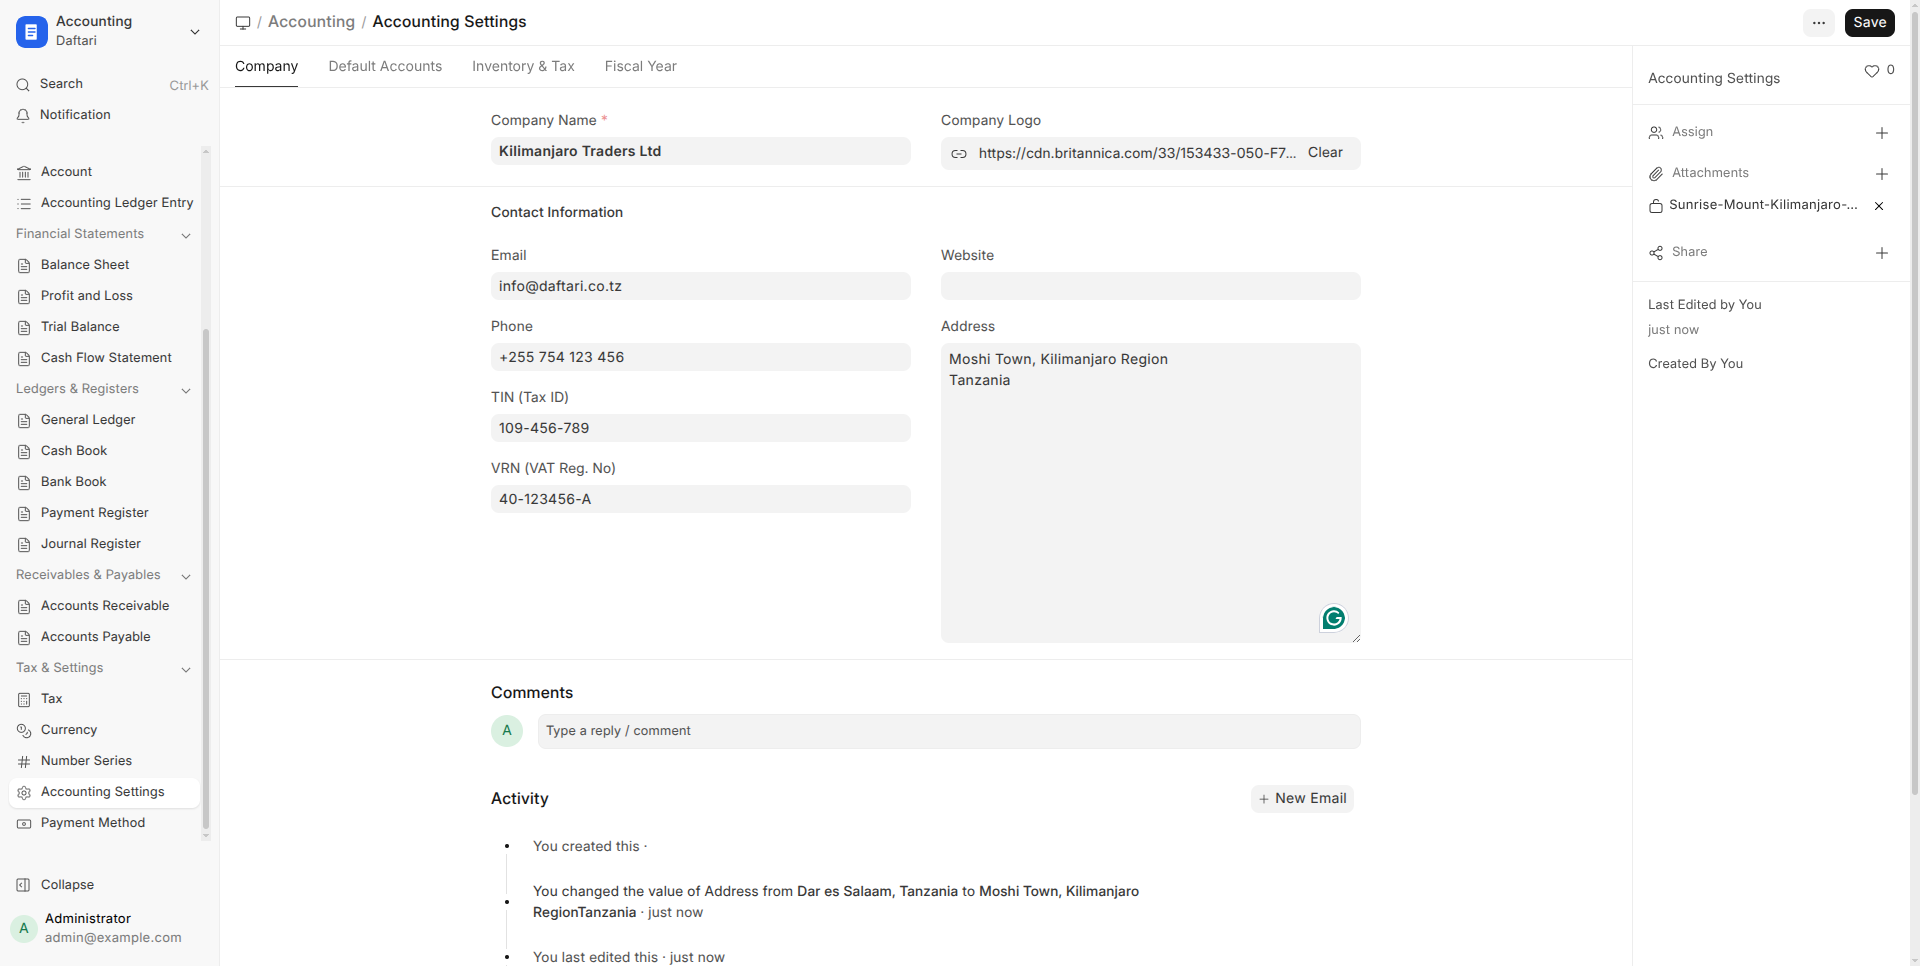Viewport: 1920px width, 966px height.
Task: Switch to the Company tab
Action: 266,66
